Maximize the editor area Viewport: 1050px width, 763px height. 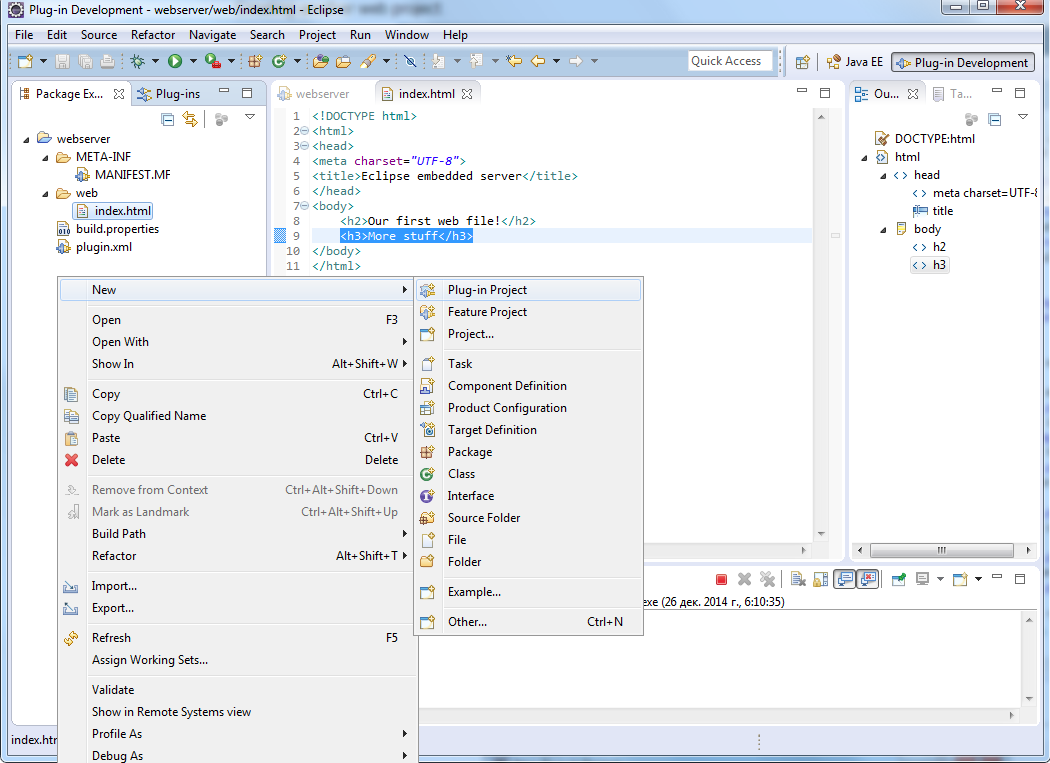pyautogui.click(x=825, y=93)
